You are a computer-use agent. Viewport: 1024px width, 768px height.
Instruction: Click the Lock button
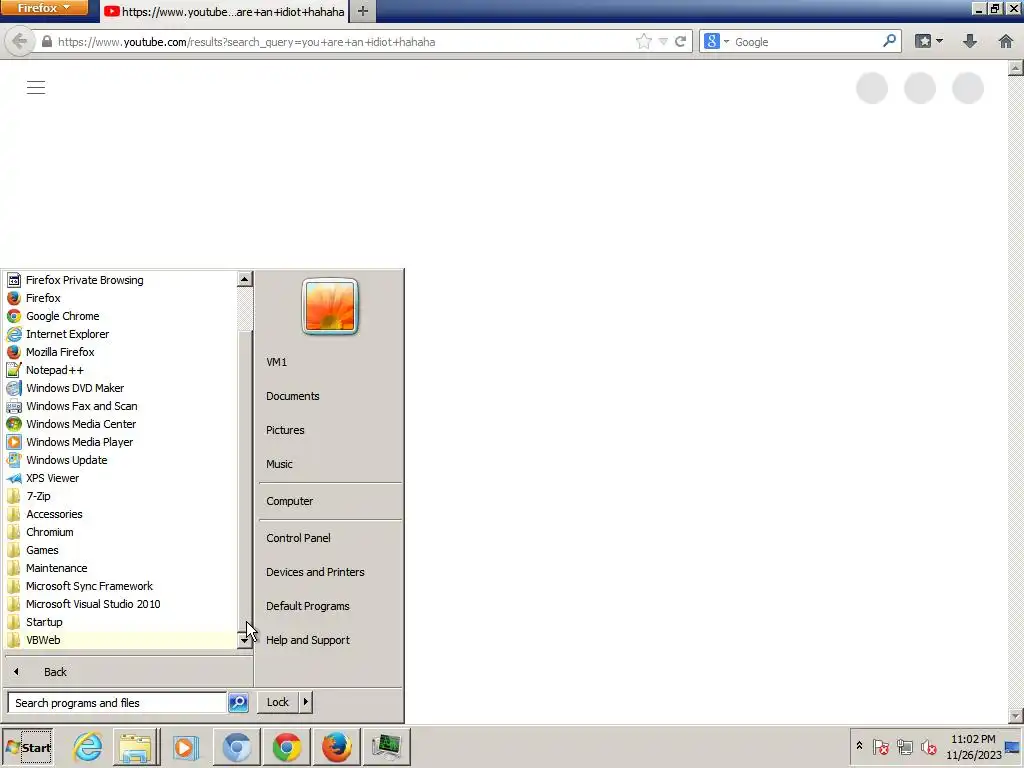[278, 702]
